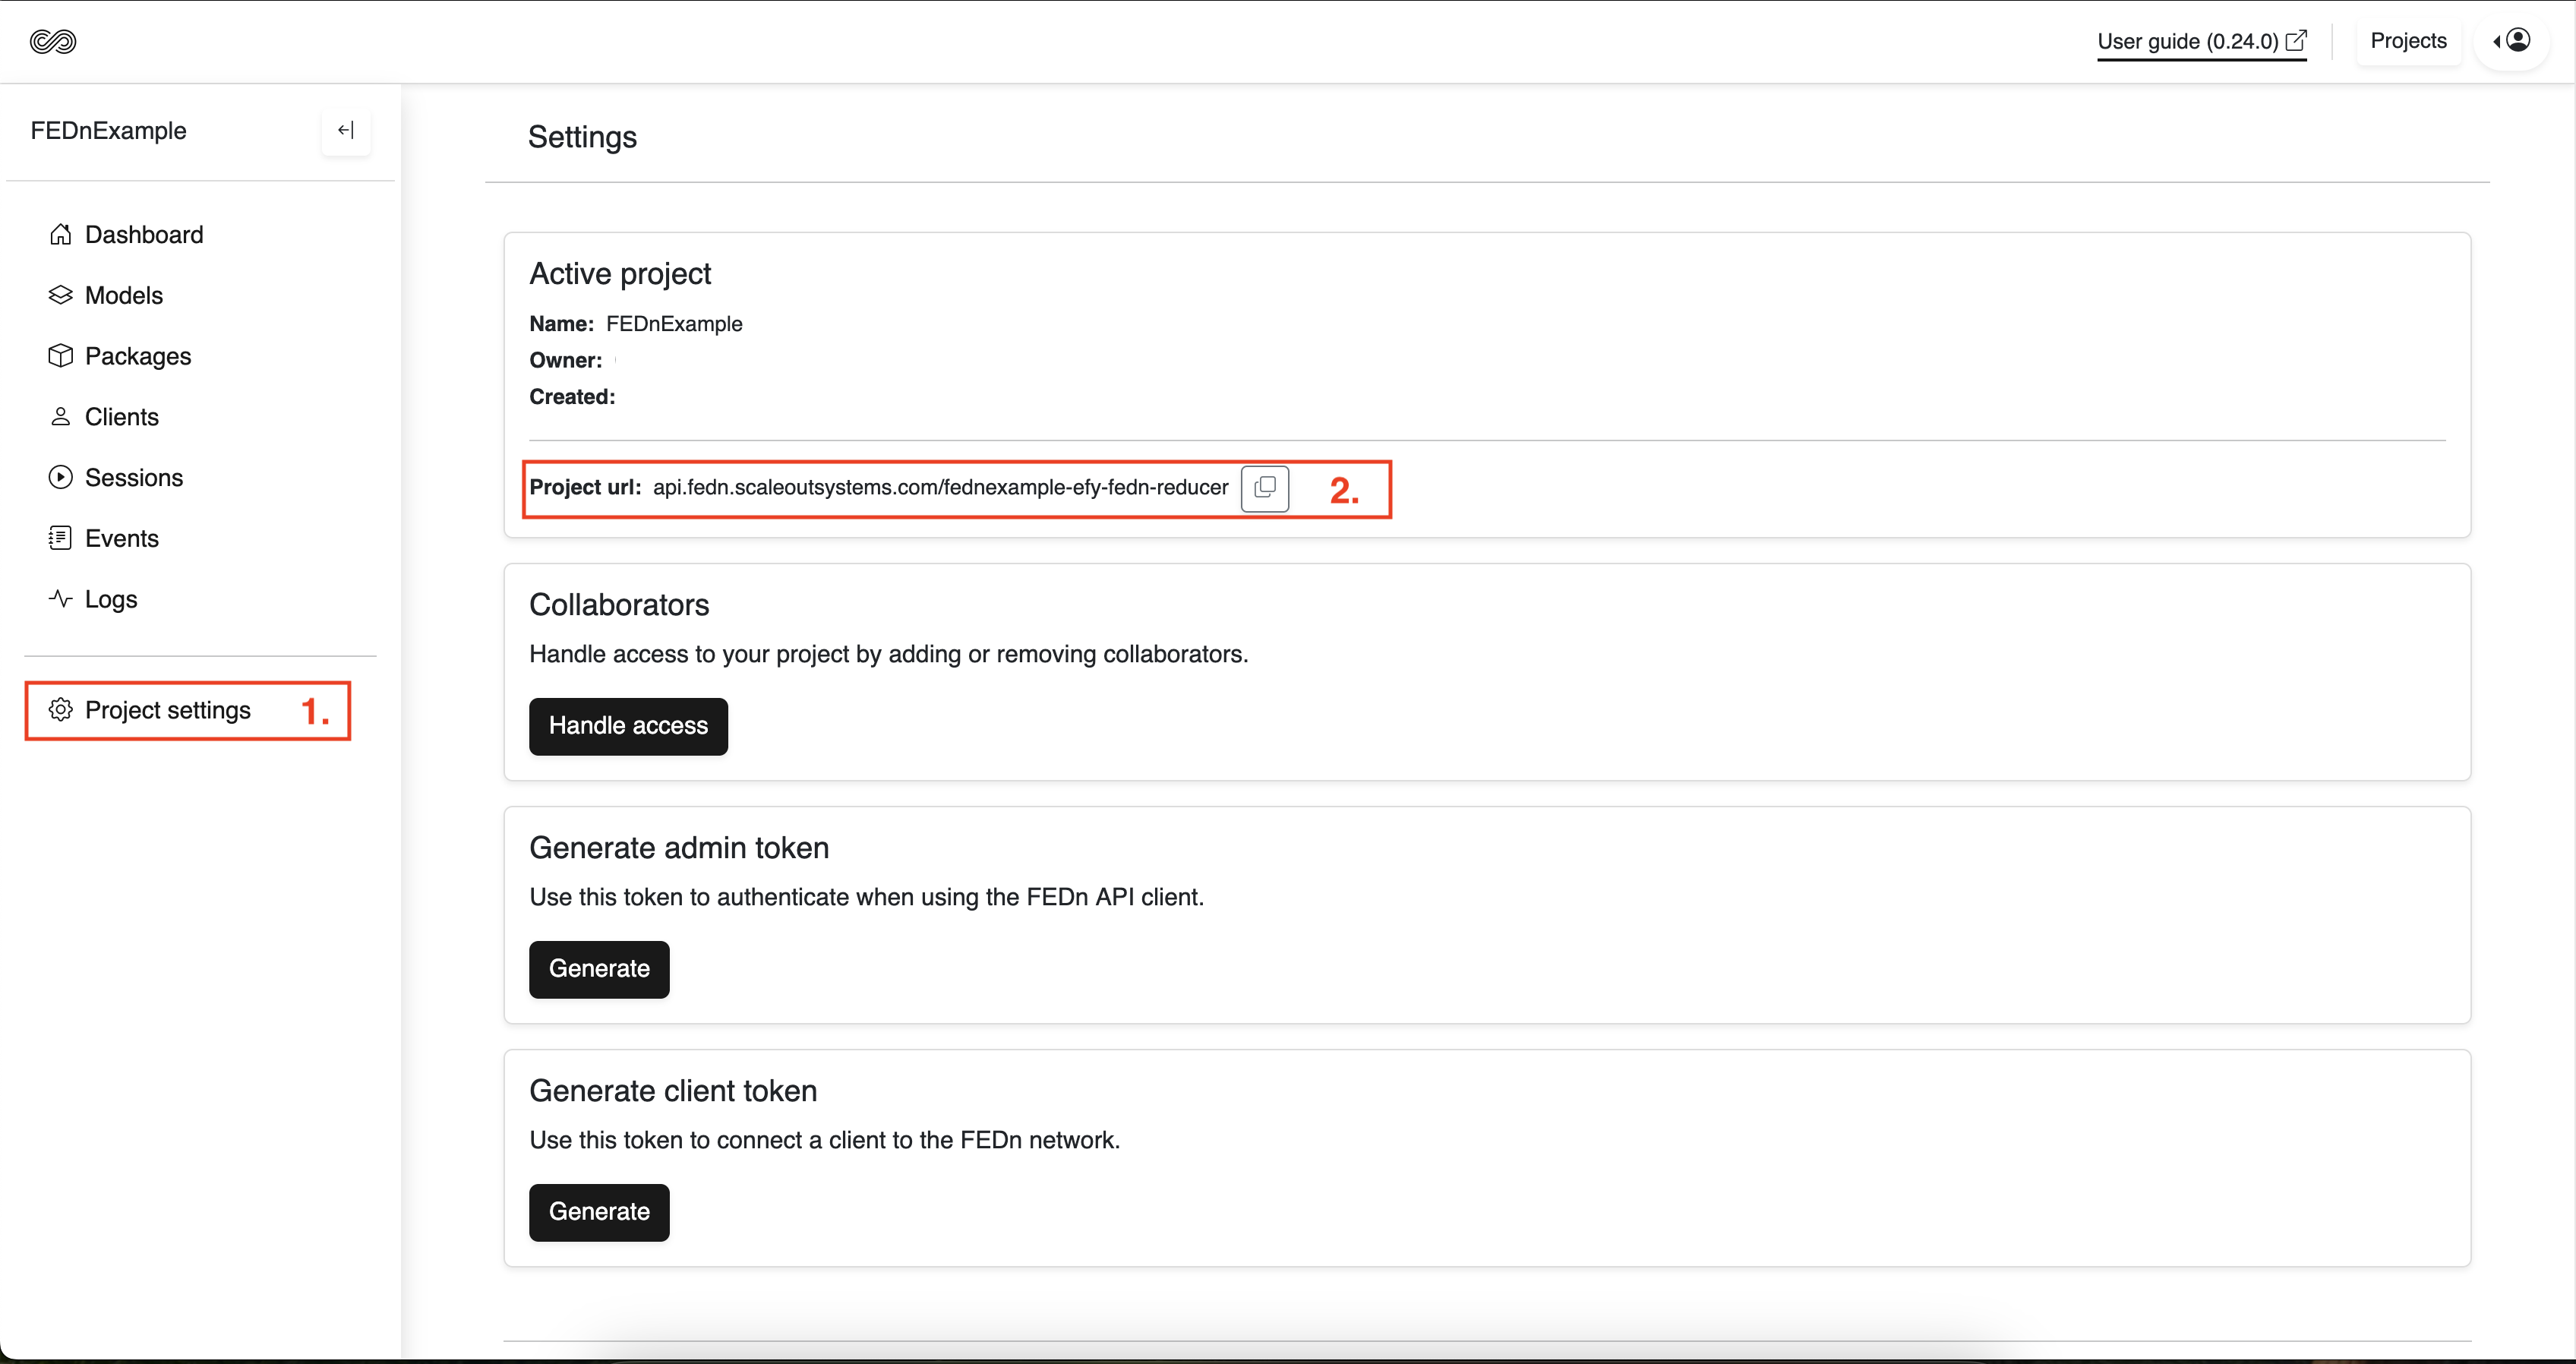This screenshot has width=2576, height=1364.
Task: Click the Active project heading
Action: [x=620, y=274]
